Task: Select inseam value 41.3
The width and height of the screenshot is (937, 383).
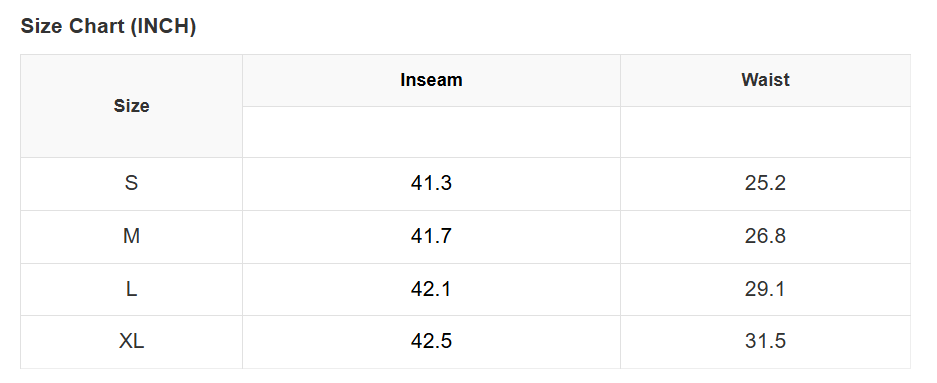Action: tap(431, 183)
